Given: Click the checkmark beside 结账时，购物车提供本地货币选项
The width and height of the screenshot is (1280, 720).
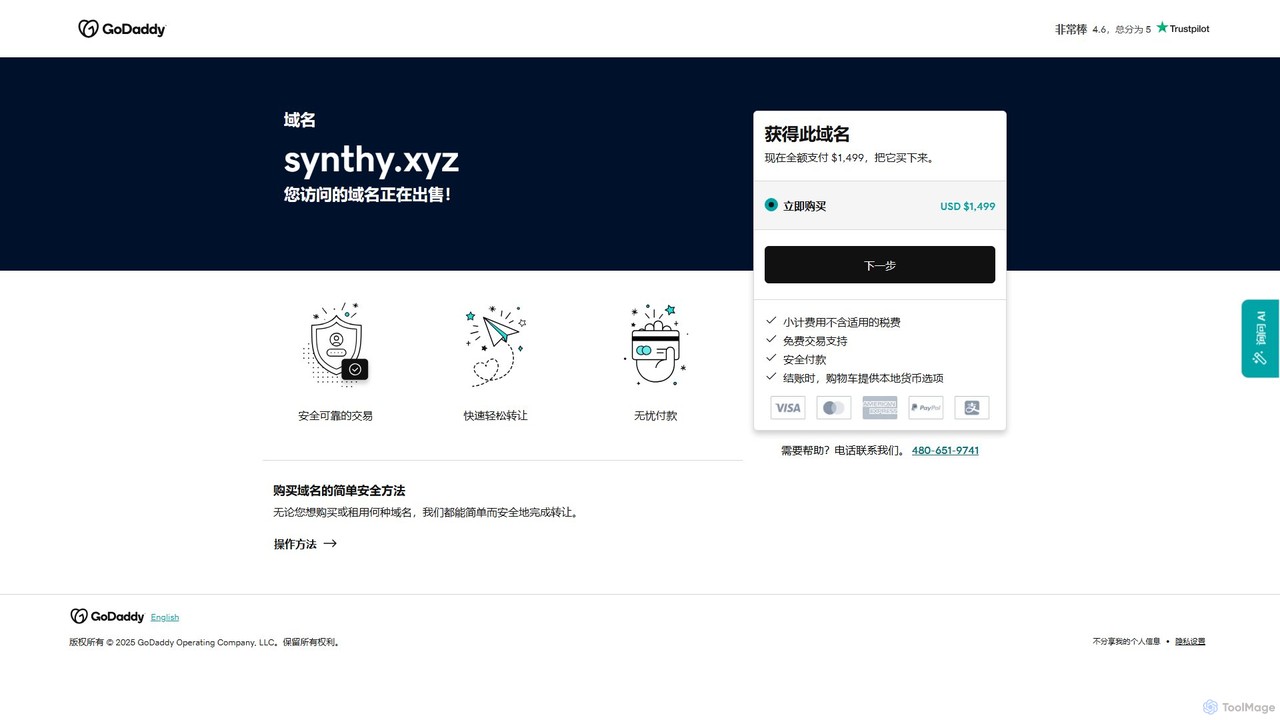Looking at the screenshot, I should pyautogui.click(x=771, y=376).
